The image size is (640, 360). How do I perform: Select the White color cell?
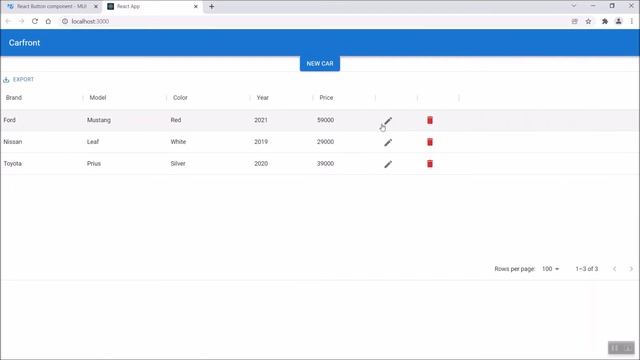click(178, 142)
